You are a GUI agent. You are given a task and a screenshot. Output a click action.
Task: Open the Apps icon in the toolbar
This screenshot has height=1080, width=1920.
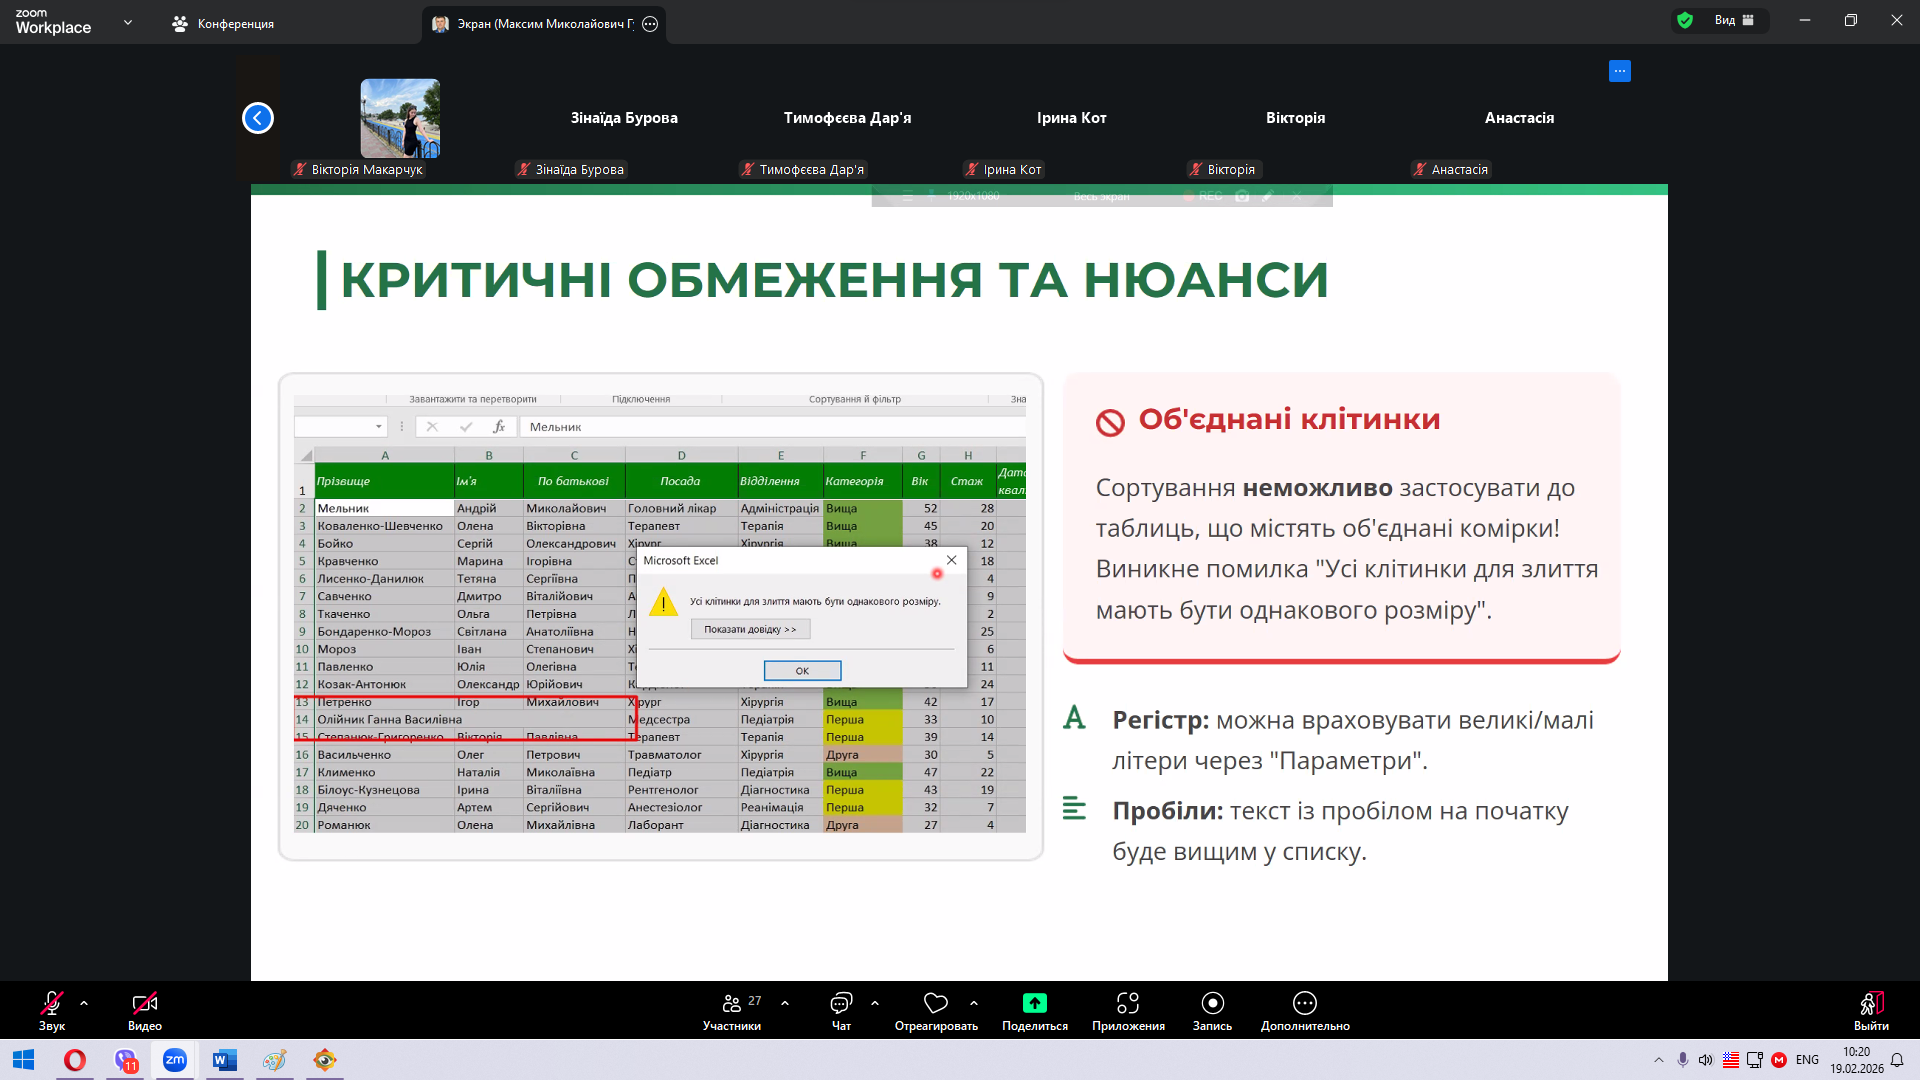(1128, 1003)
